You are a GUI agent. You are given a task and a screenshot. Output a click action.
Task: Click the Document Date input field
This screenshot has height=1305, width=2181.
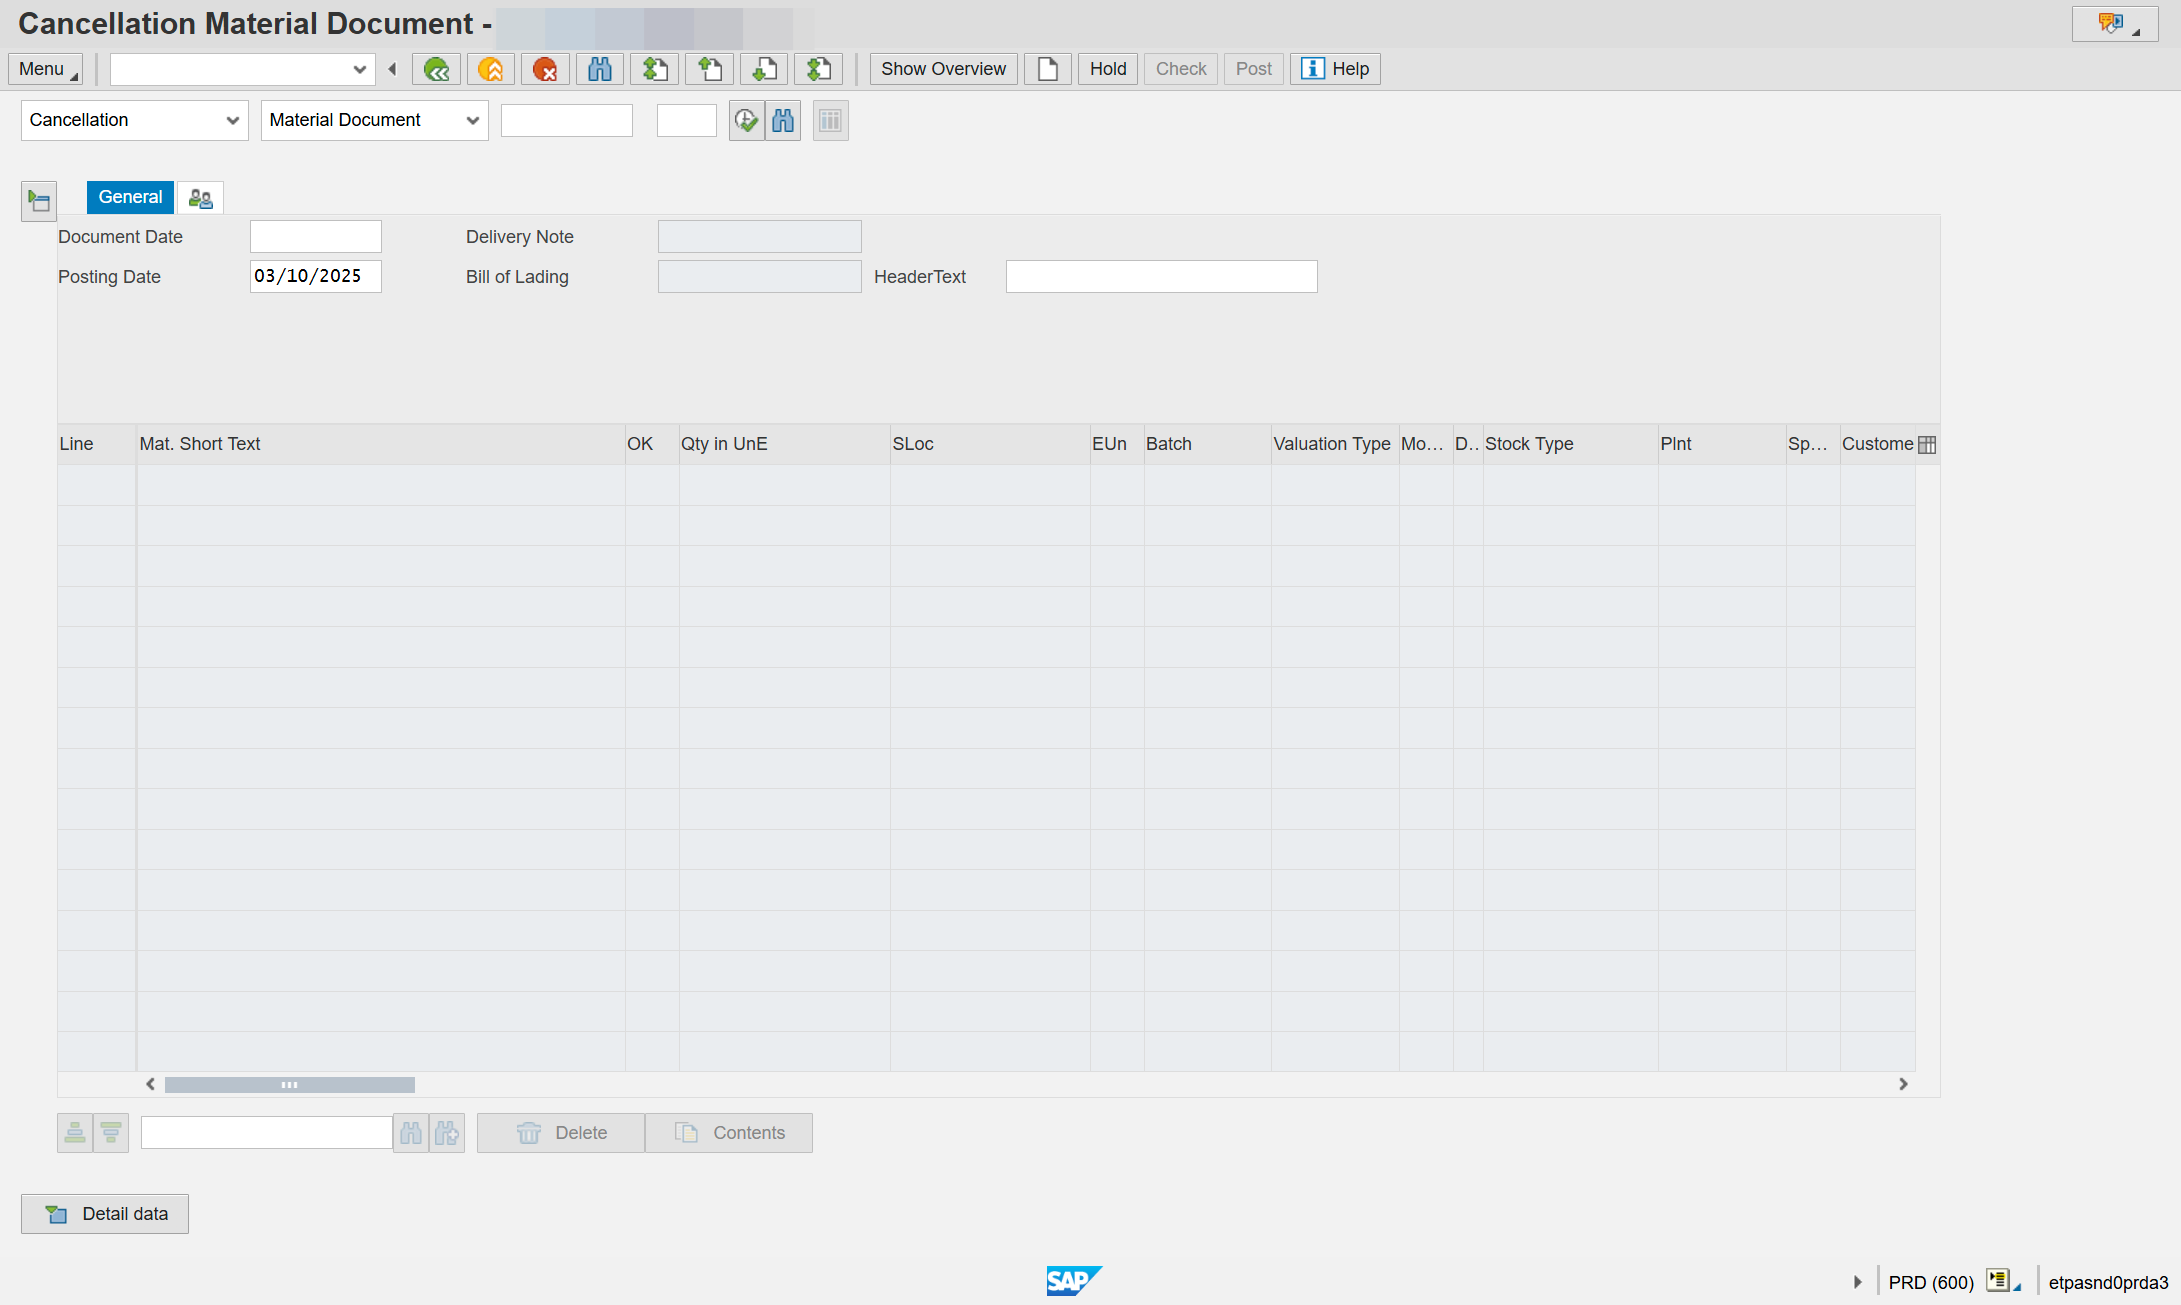click(x=316, y=237)
